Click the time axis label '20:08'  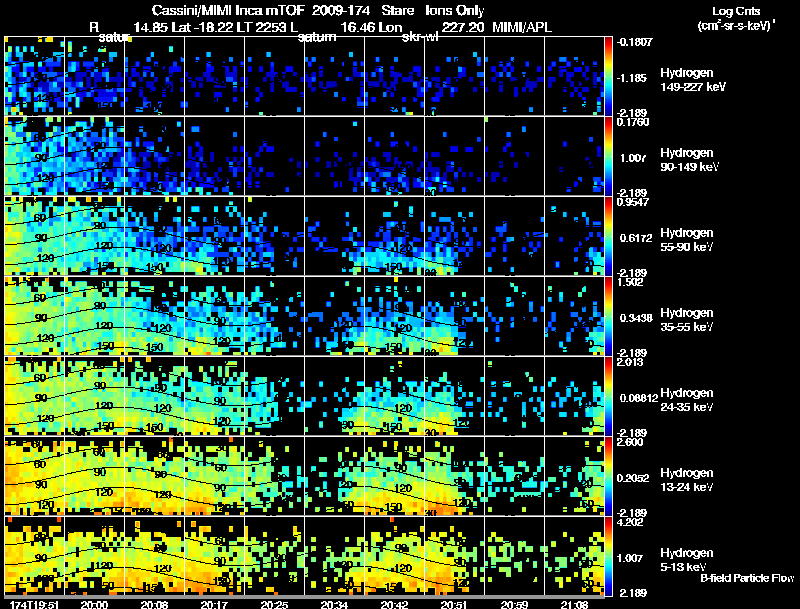tap(155, 604)
